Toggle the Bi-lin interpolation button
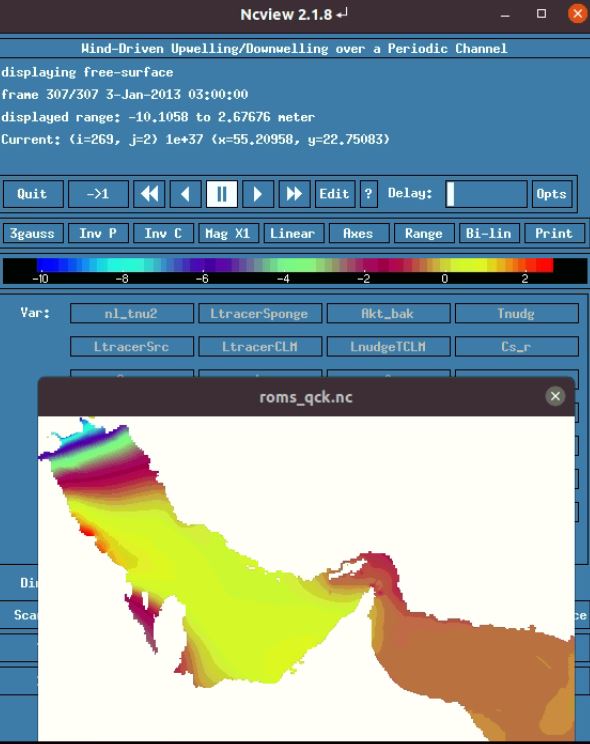Image resolution: width=590 pixels, height=744 pixels. (488, 233)
